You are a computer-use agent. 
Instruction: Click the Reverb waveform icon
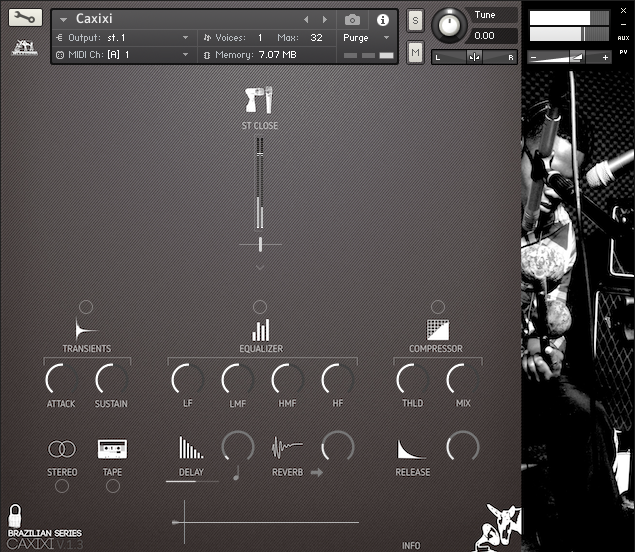pyautogui.click(x=287, y=447)
